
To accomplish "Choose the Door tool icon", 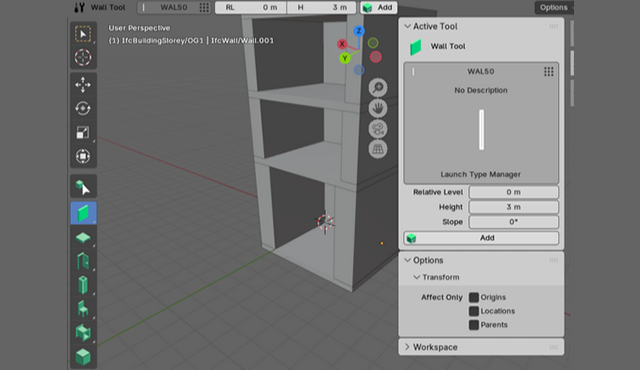I will [83, 261].
